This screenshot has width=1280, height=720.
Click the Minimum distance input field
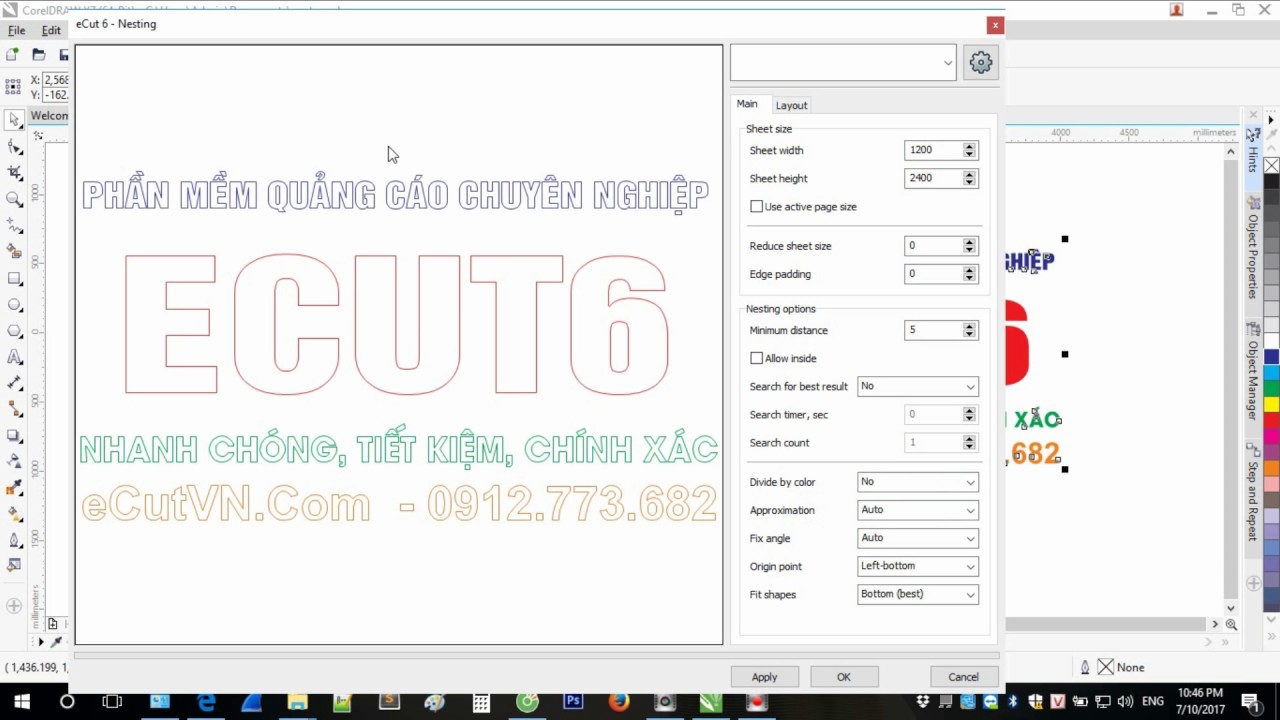click(933, 330)
